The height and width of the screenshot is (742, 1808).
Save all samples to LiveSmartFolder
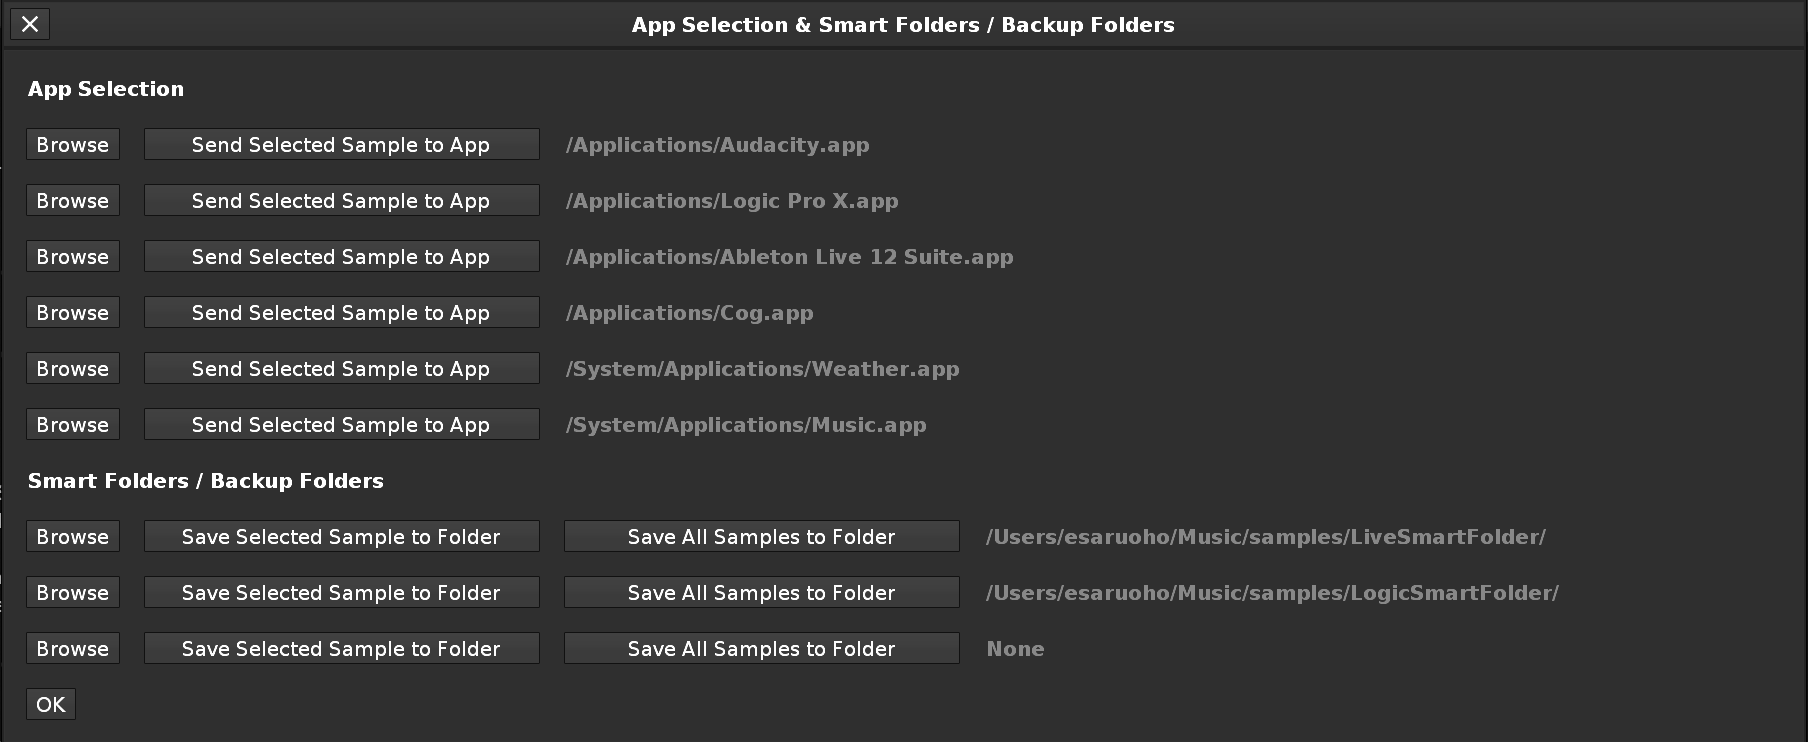pyautogui.click(x=761, y=536)
